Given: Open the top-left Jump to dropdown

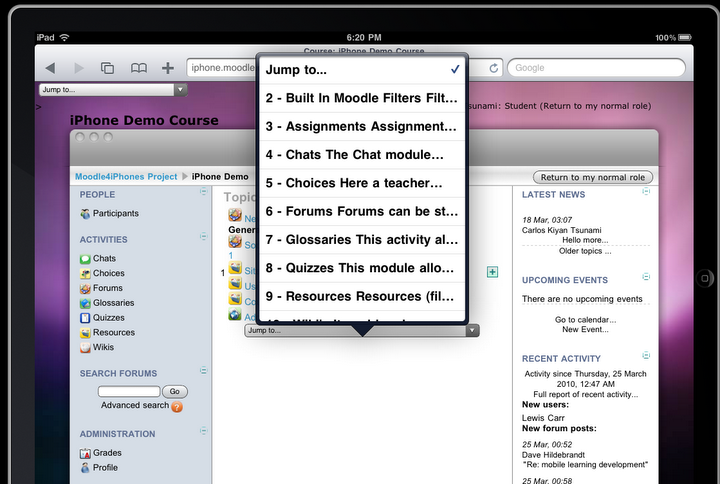Looking at the screenshot, I should coord(113,90).
